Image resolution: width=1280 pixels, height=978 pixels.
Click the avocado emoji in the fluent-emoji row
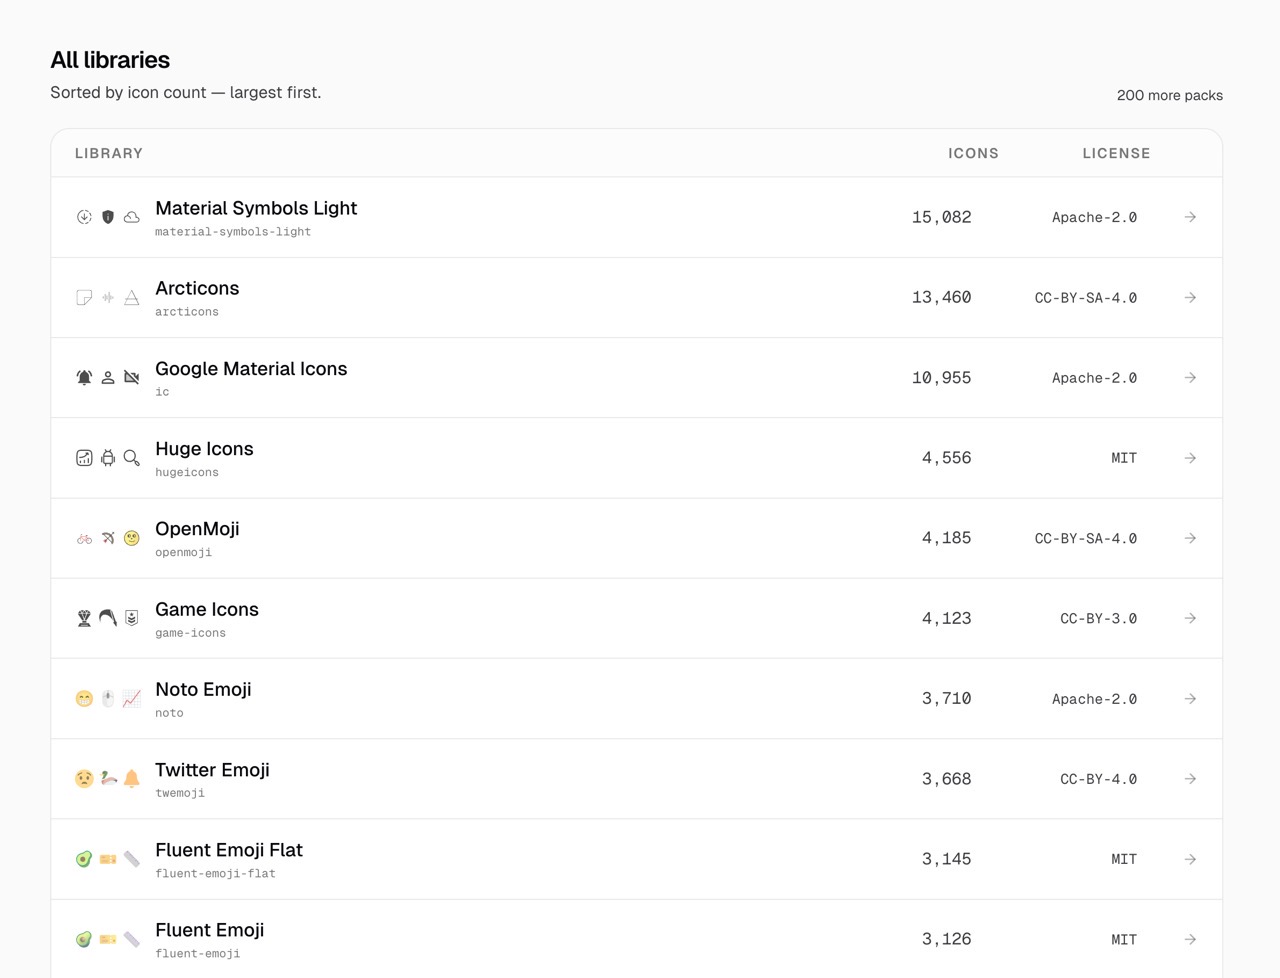[84, 940]
